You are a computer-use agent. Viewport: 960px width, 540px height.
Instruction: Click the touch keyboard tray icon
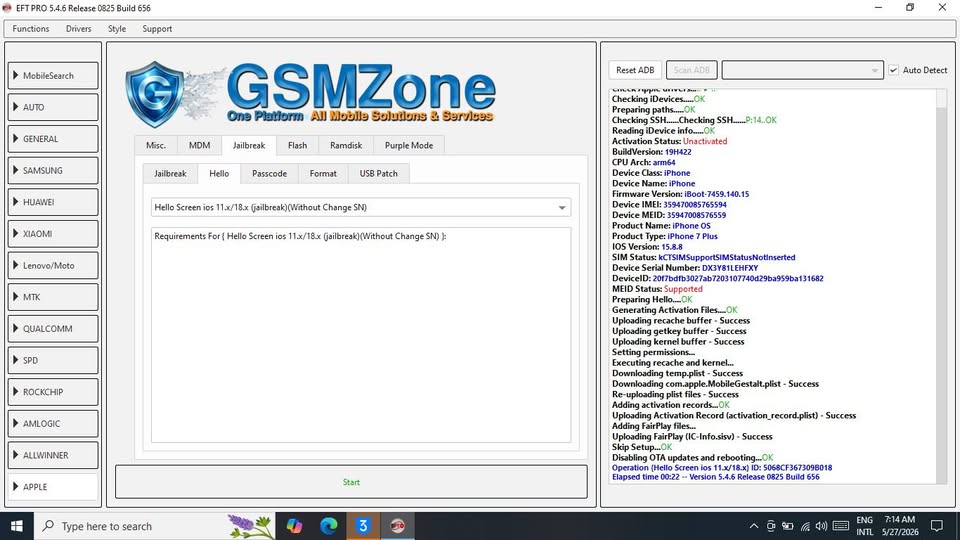[x=841, y=526]
